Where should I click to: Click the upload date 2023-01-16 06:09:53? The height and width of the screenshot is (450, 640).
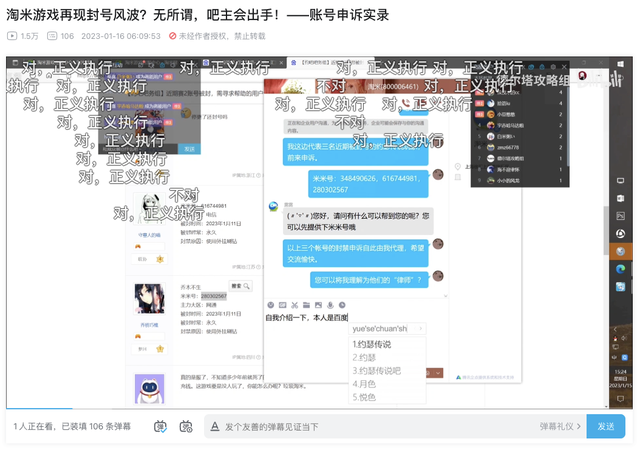[x=121, y=36]
